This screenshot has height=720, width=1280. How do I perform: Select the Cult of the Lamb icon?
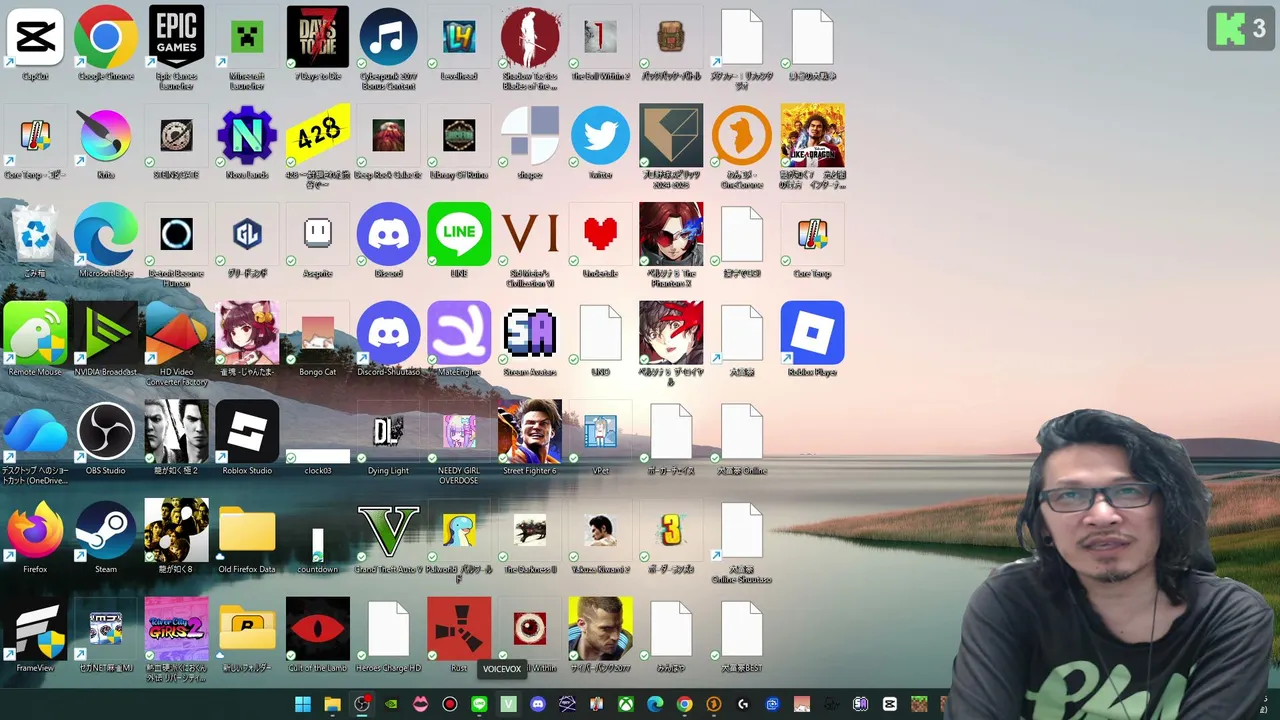pyautogui.click(x=318, y=629)
